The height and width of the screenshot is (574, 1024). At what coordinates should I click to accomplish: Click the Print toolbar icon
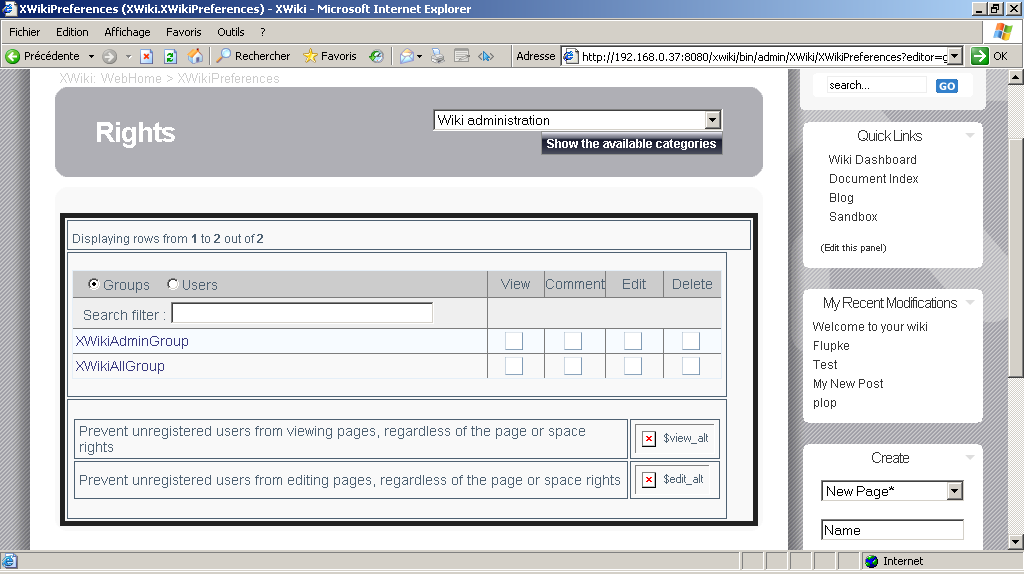tap(438, 56)
